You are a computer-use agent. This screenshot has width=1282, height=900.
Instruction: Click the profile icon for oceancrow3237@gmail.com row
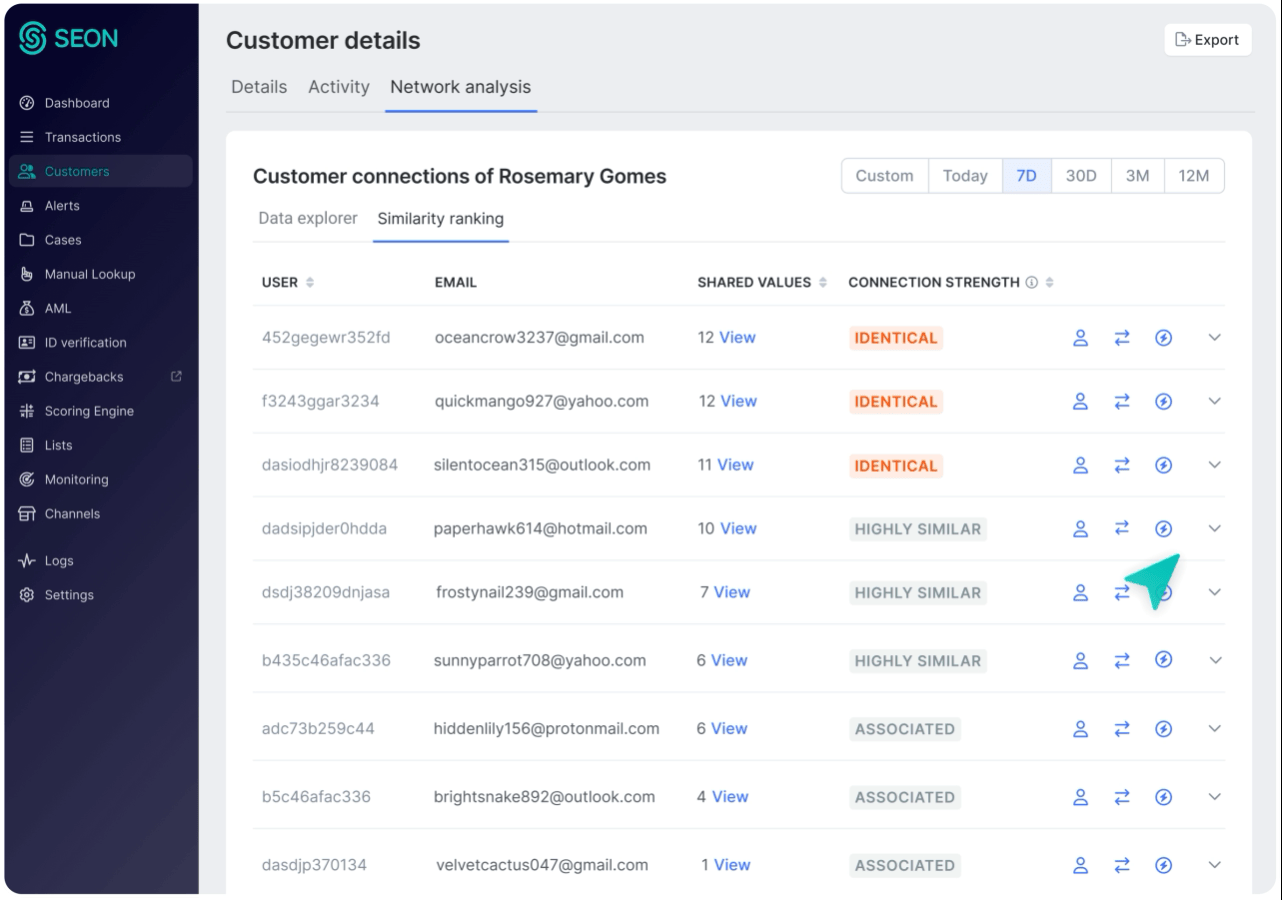point(1080,338)
